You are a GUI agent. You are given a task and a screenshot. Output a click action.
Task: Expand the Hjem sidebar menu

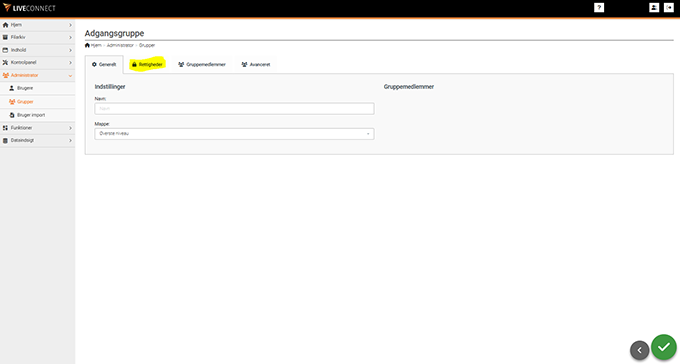point(37,25)
